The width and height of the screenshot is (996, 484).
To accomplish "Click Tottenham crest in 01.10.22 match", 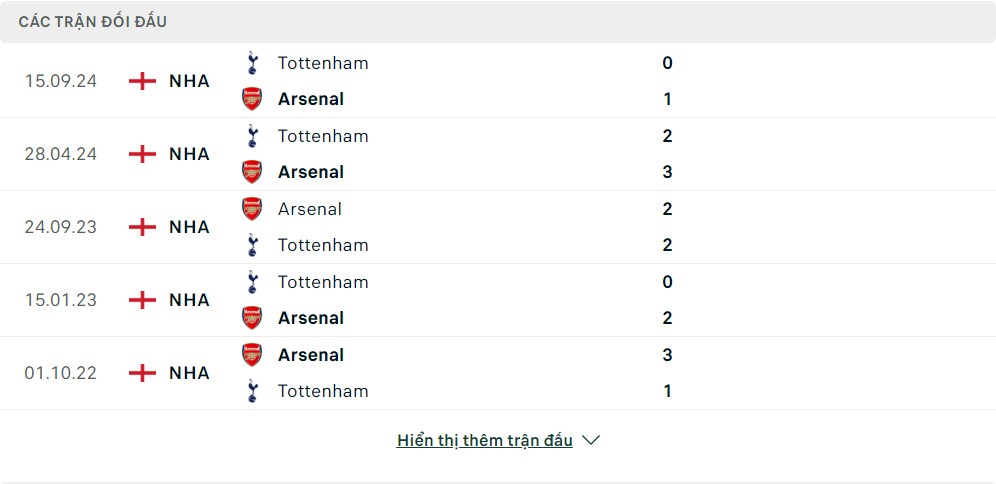I will point(252,391).
